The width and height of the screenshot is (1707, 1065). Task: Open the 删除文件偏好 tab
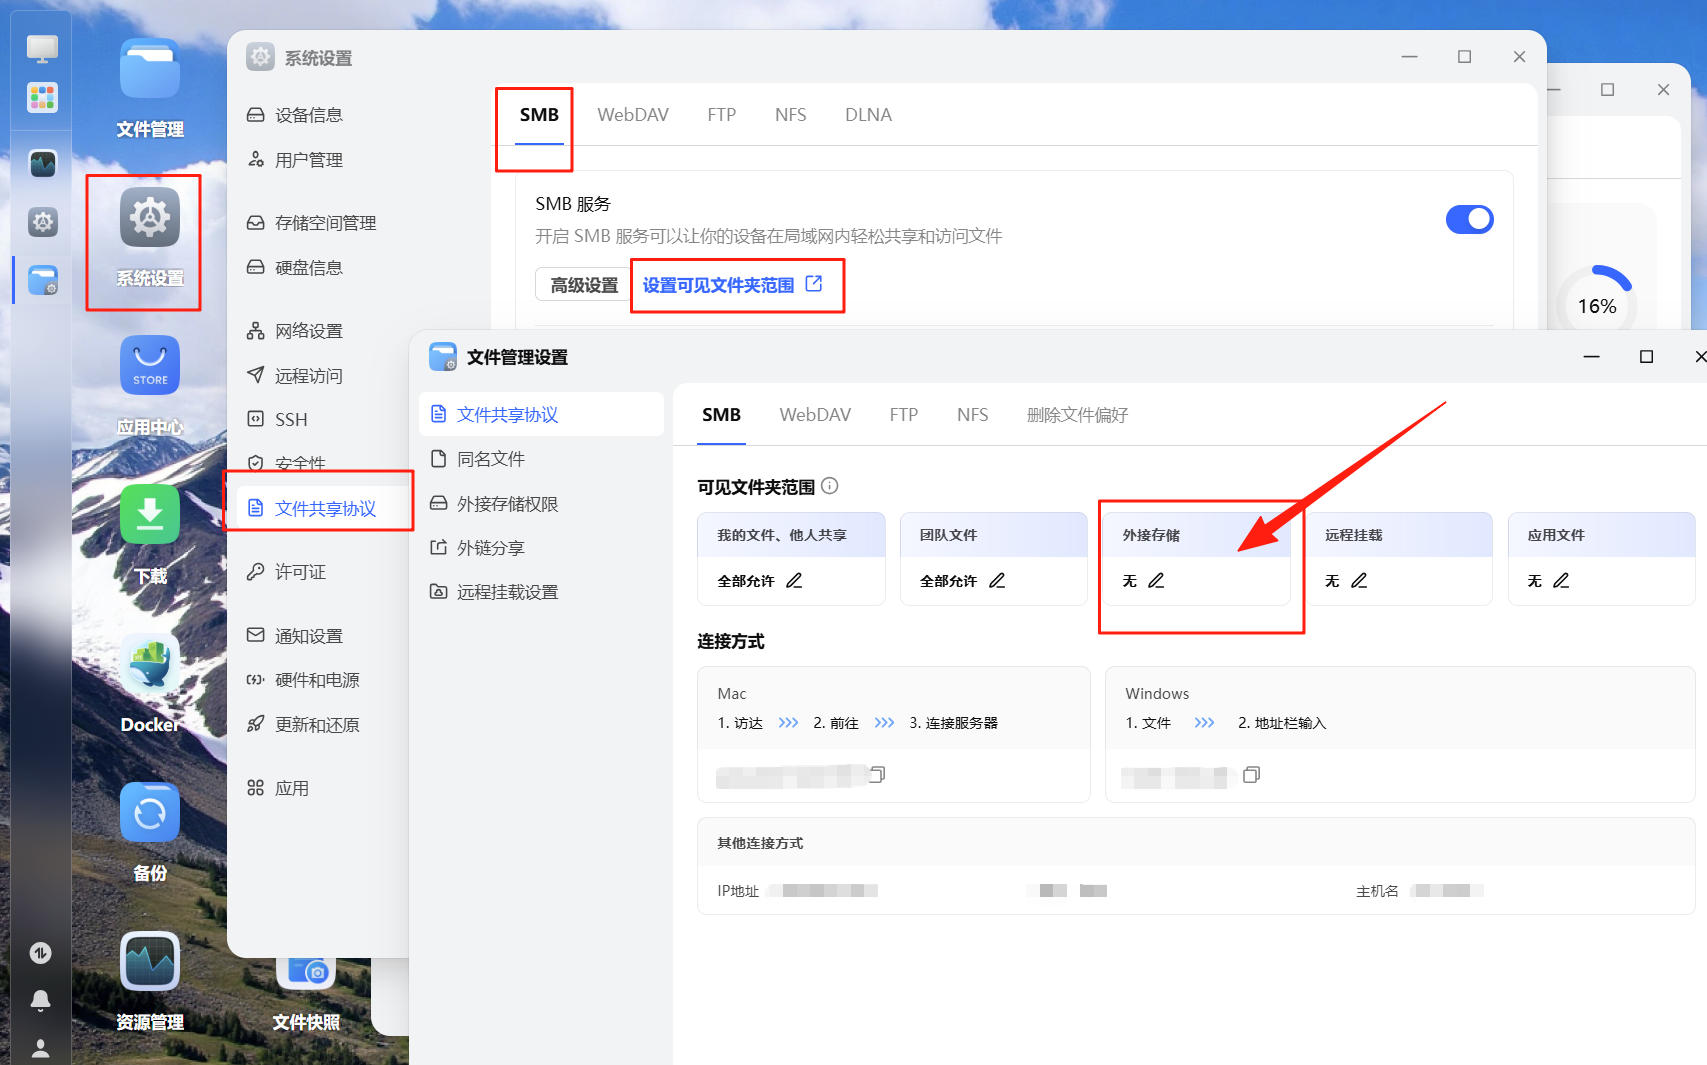click(x=1077, y=415)
